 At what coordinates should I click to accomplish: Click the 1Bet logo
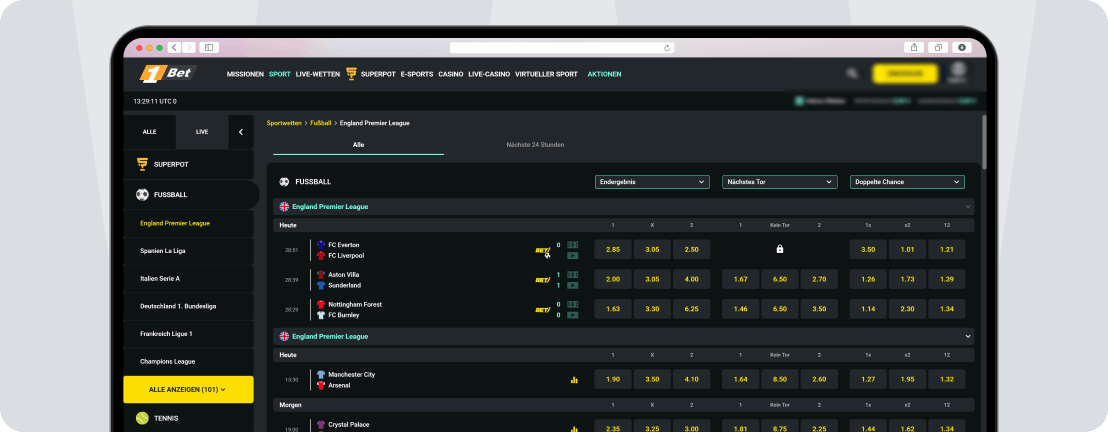168,74
